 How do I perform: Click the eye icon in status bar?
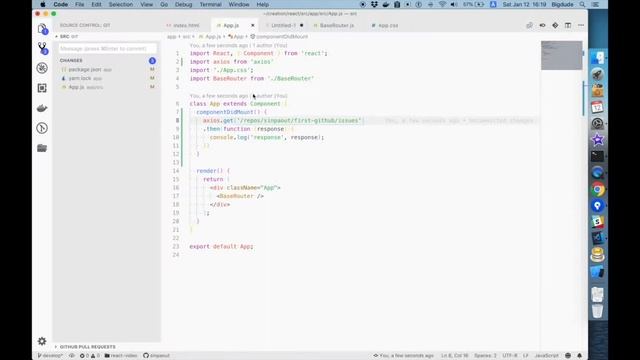72,356
